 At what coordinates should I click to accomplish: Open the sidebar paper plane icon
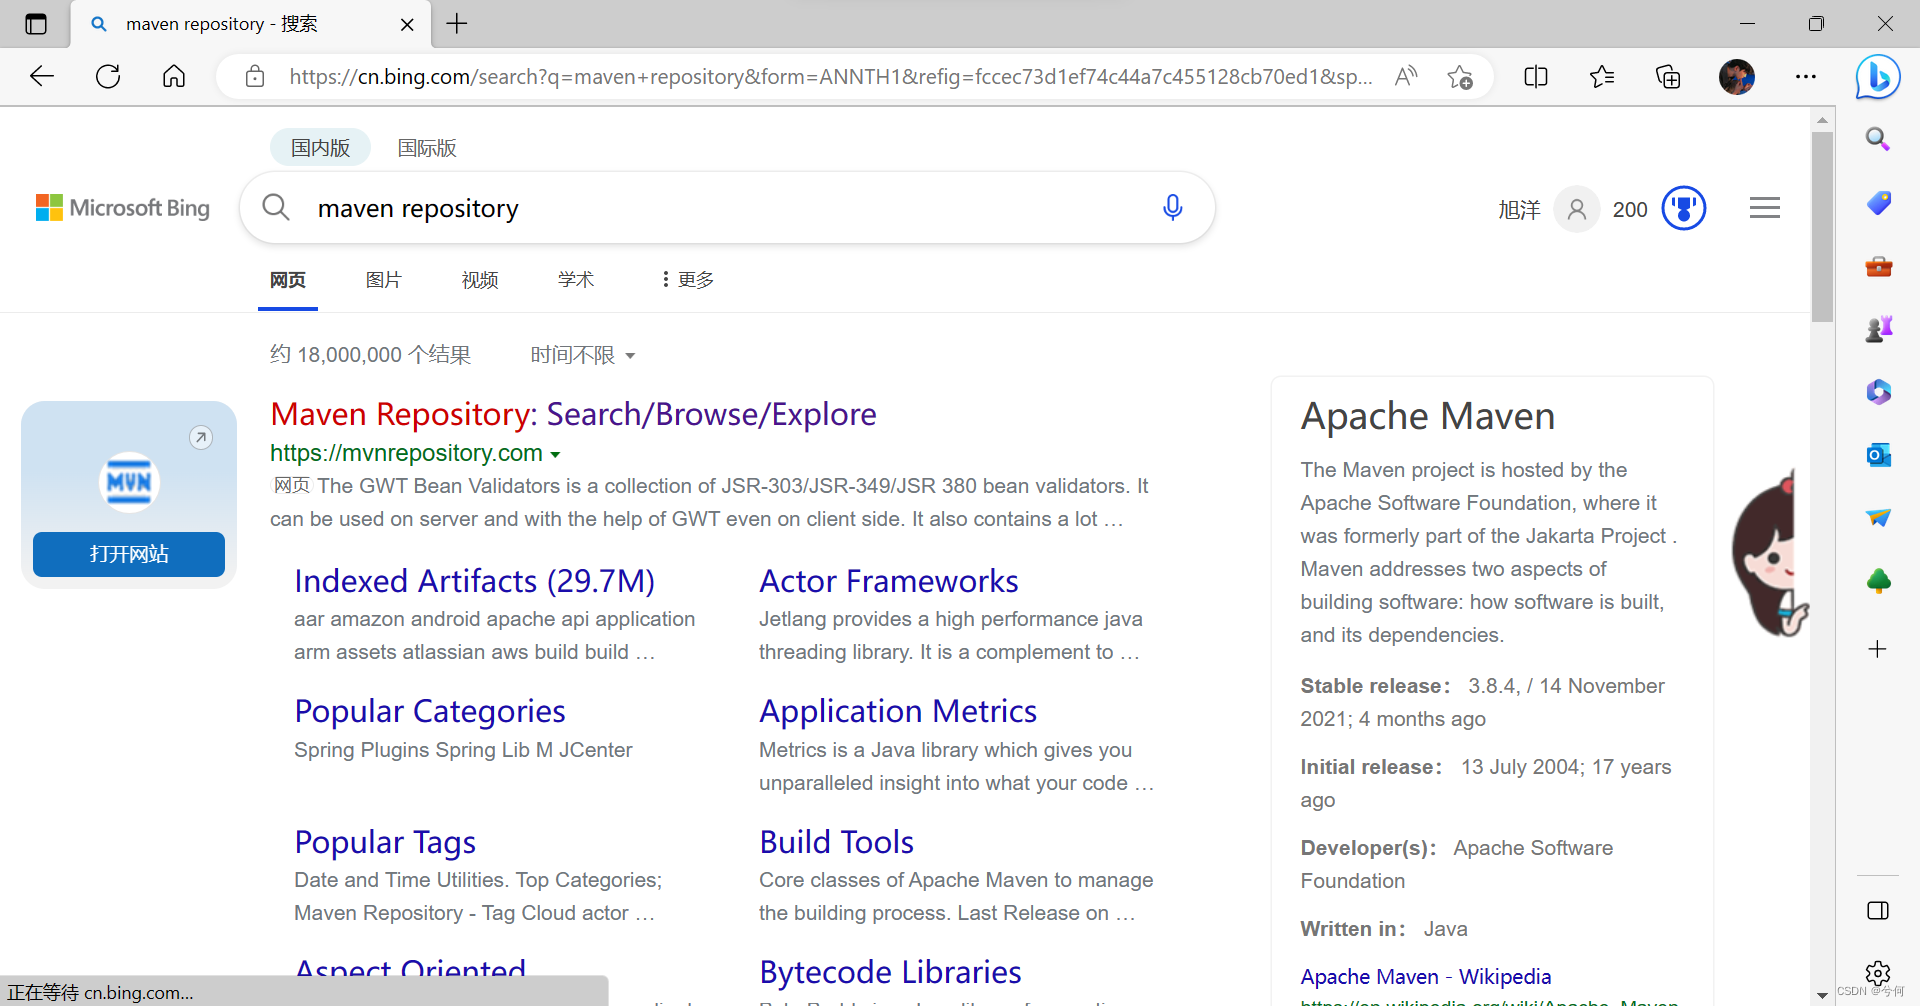pyautogui.click(x=1878, y=517)
